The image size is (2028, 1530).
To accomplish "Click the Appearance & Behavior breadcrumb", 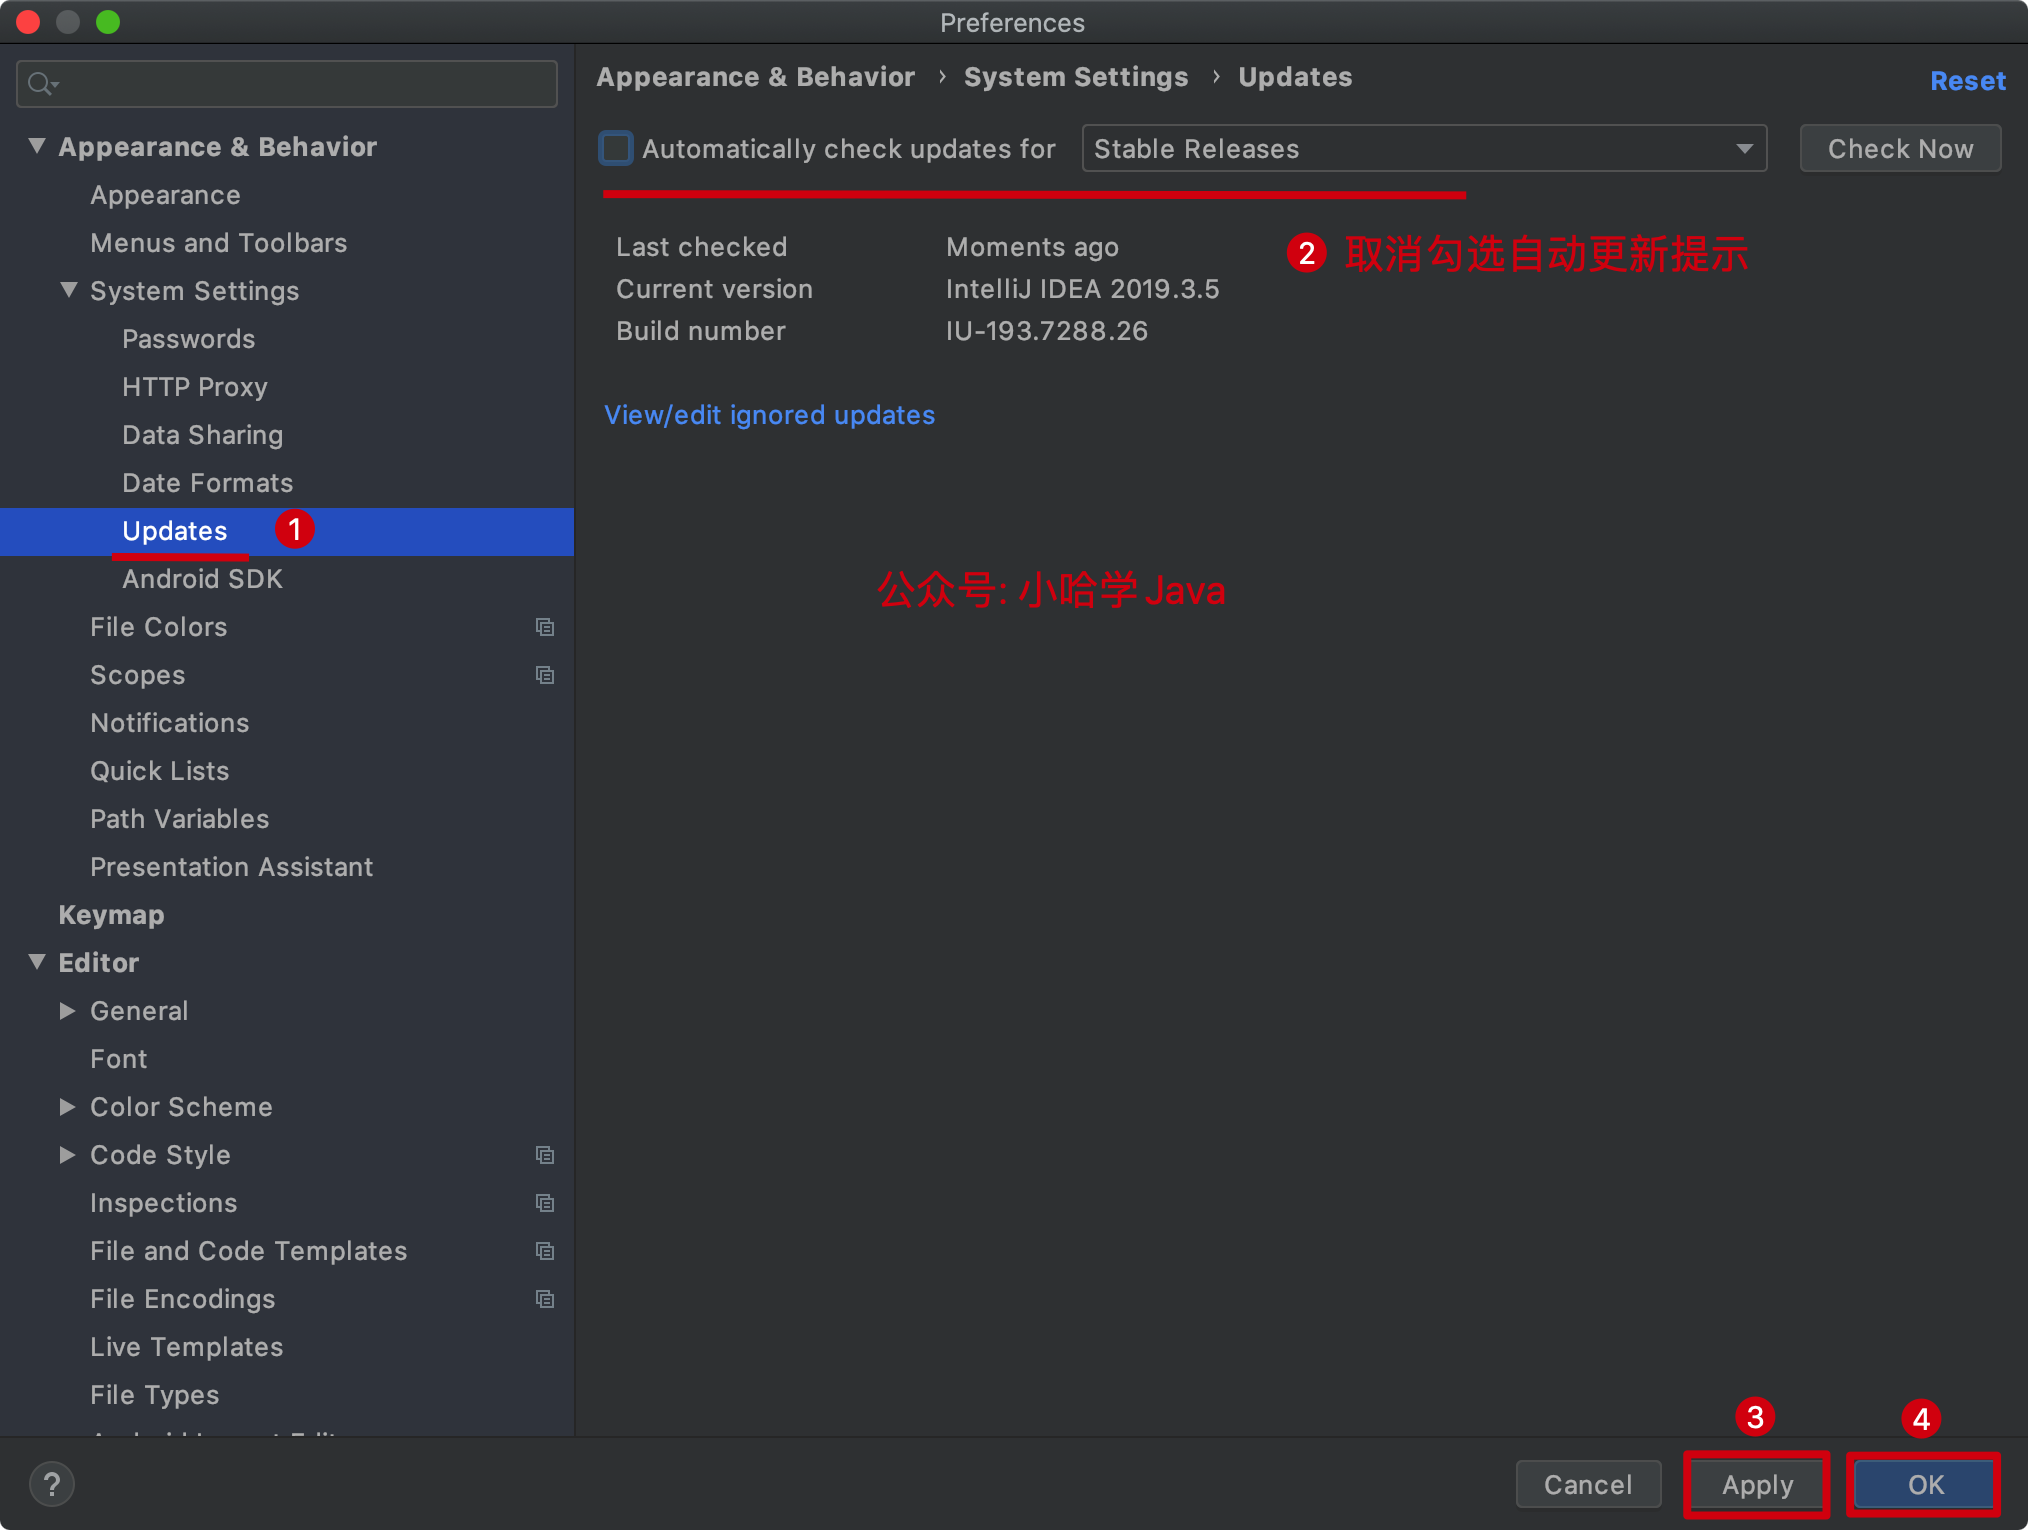I will click(756, 77).
